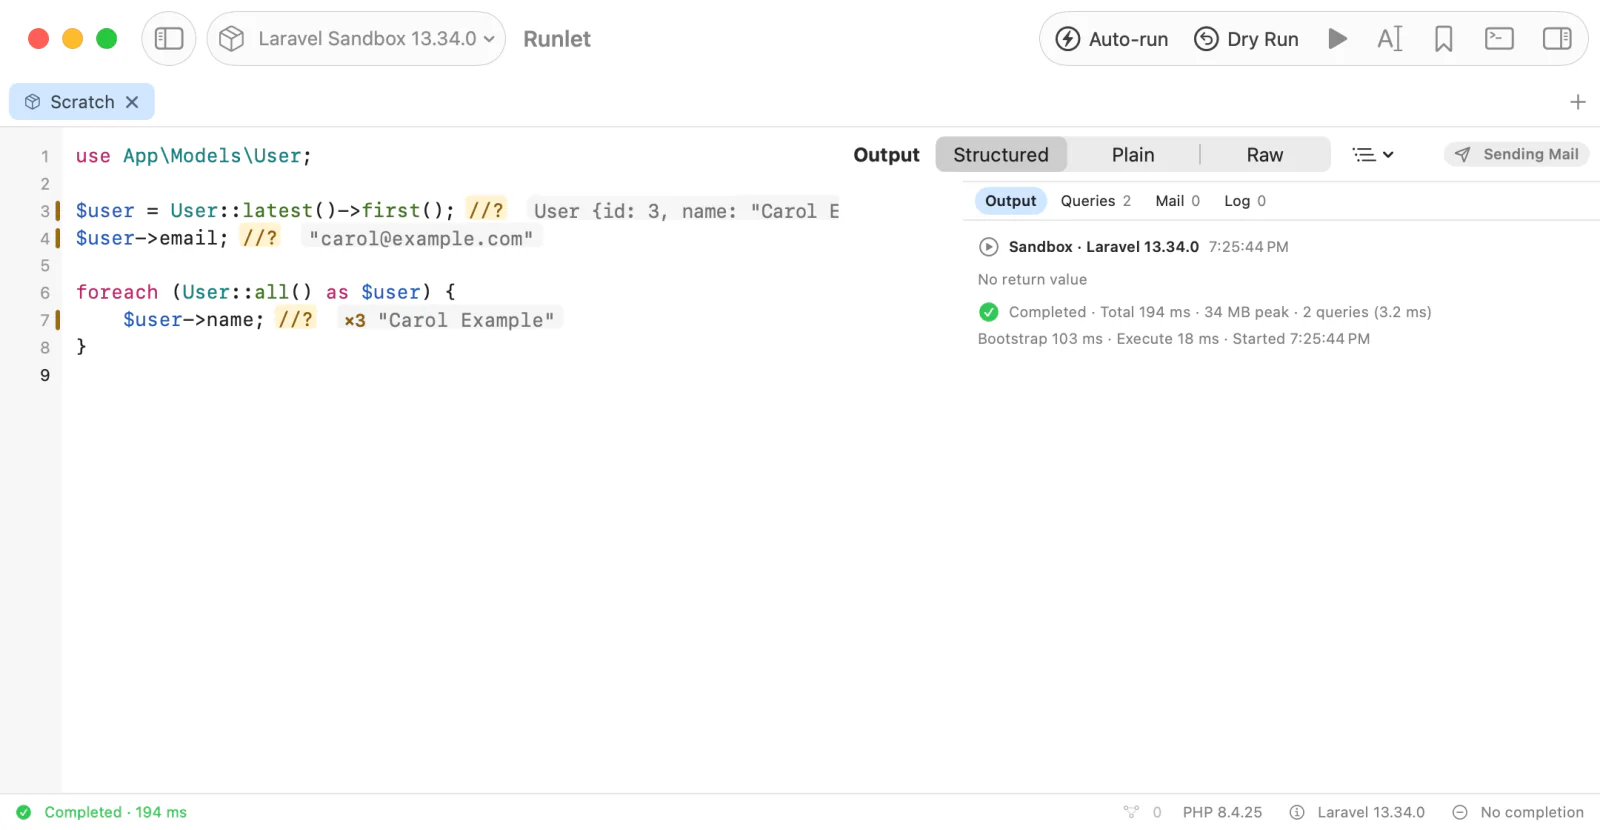
Task: Close the Scratch tab
Action: click(x=132, y=102)
